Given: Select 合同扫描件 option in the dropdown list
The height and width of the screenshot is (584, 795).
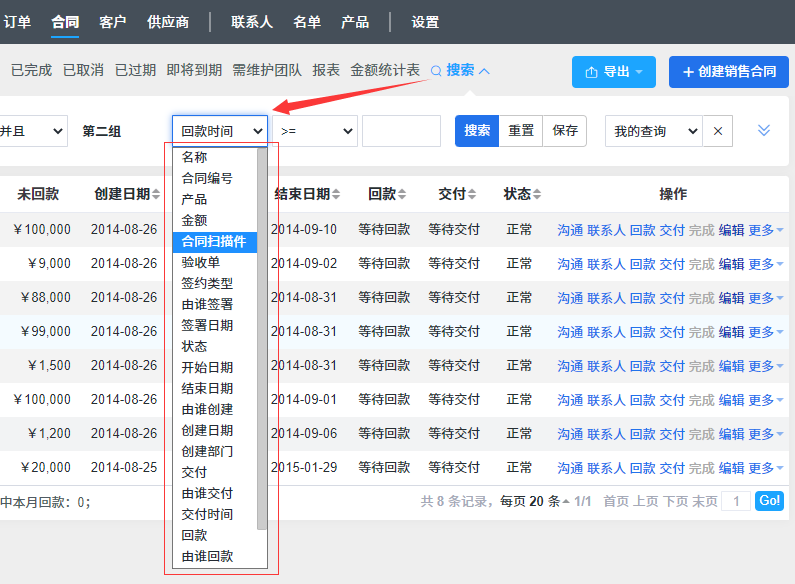Looking at the screenshot, I should pos(214,241).
